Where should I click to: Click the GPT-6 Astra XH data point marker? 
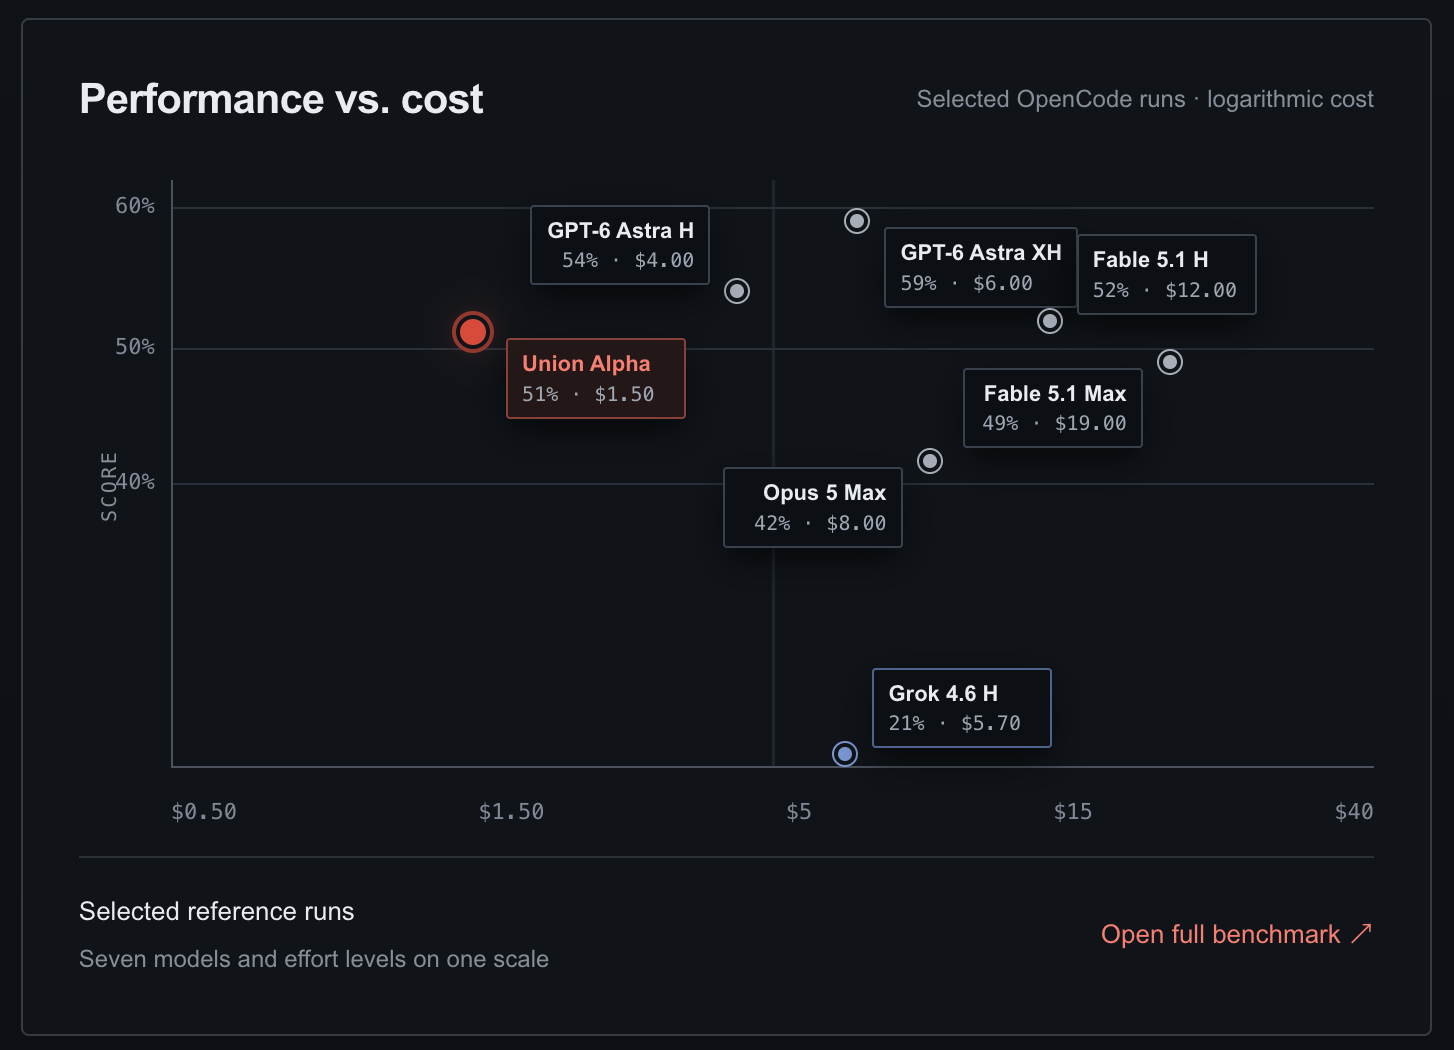point(857,221)
